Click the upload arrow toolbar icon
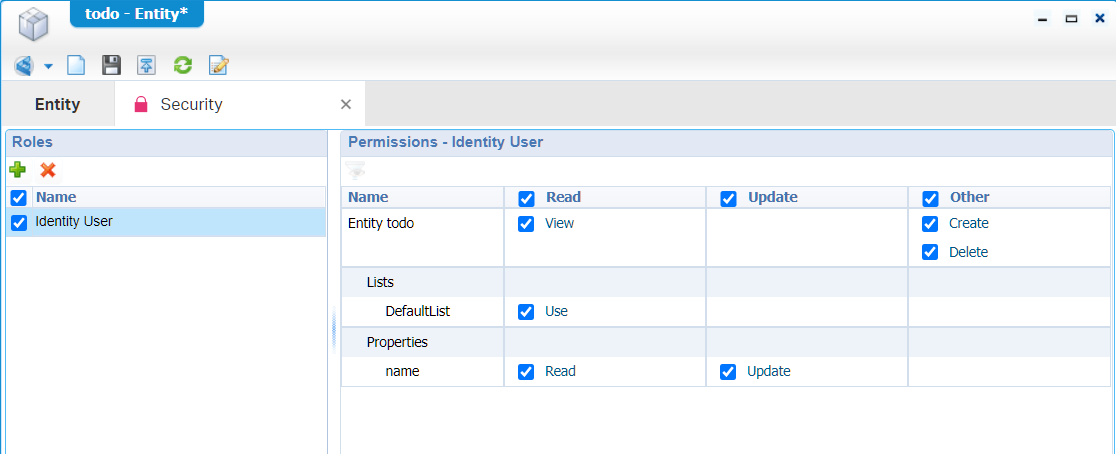This screenshot has height=454, width=1116. [147, 66]
